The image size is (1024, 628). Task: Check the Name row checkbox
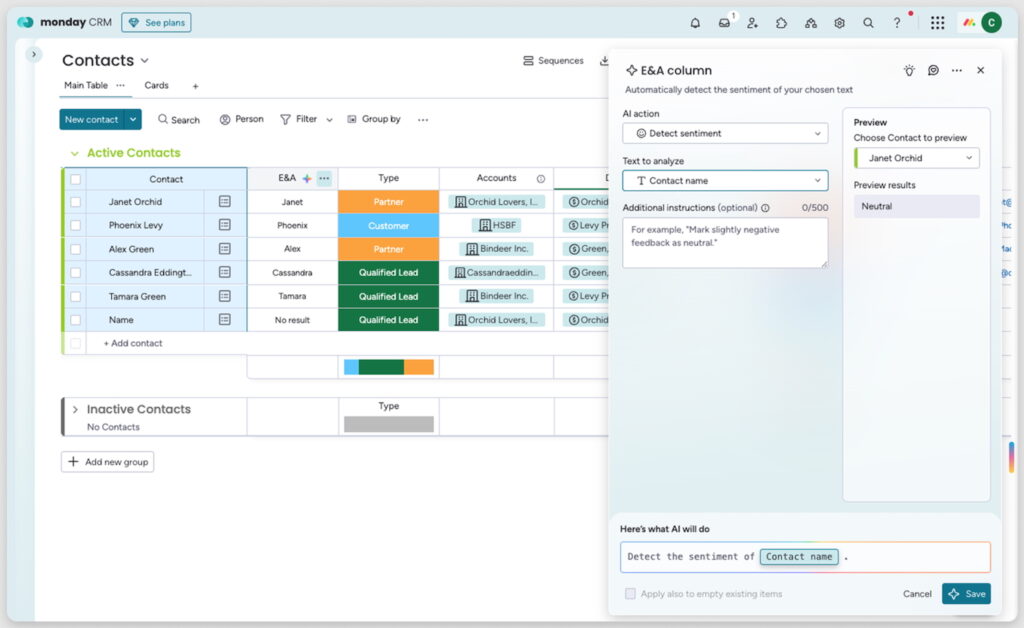pos(76,321)
